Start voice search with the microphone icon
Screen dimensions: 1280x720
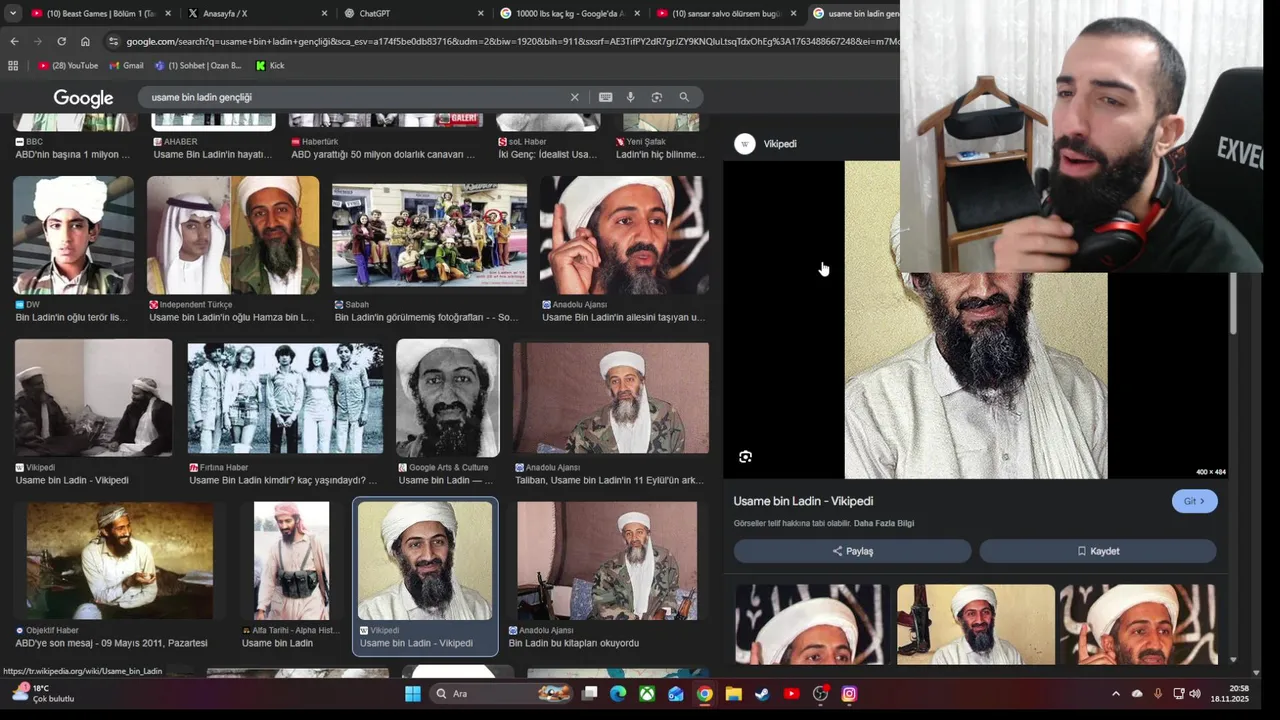pyautogui.click(x=630, y=97)
